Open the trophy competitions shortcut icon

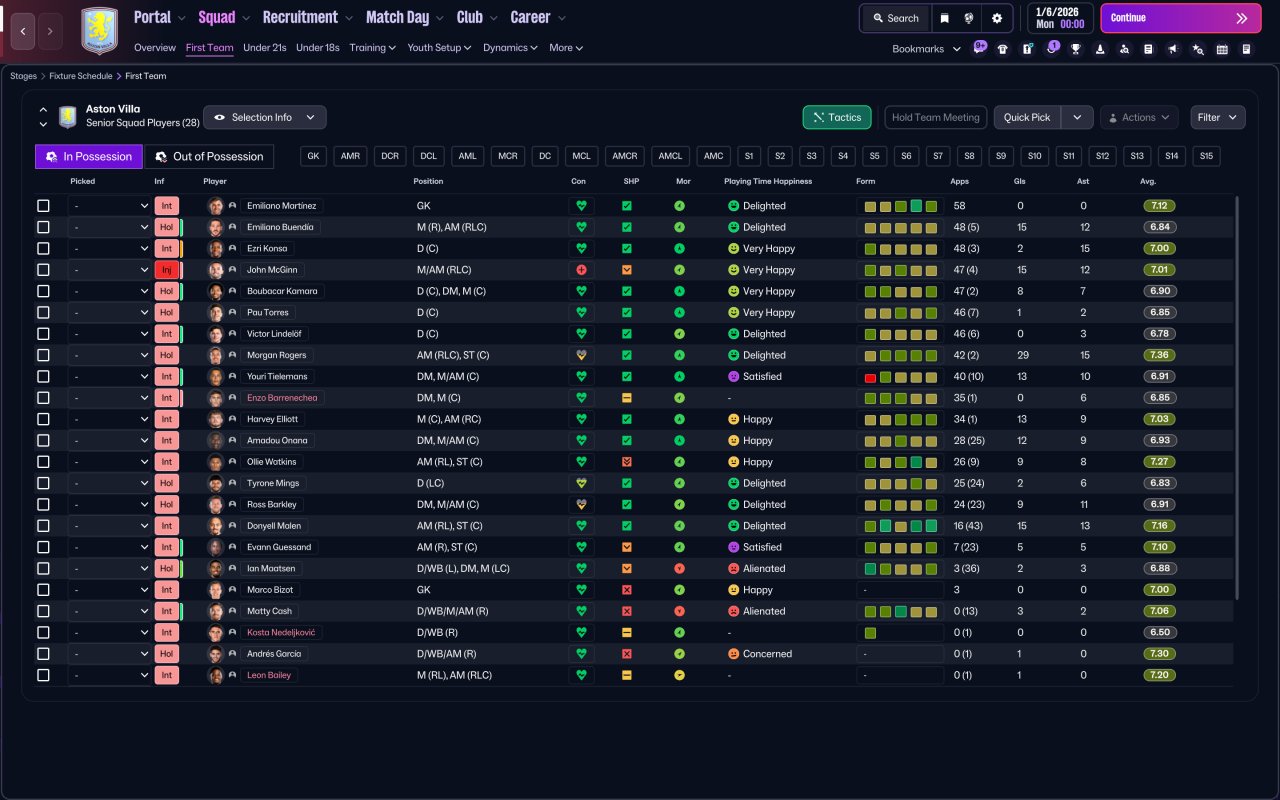1076,49
